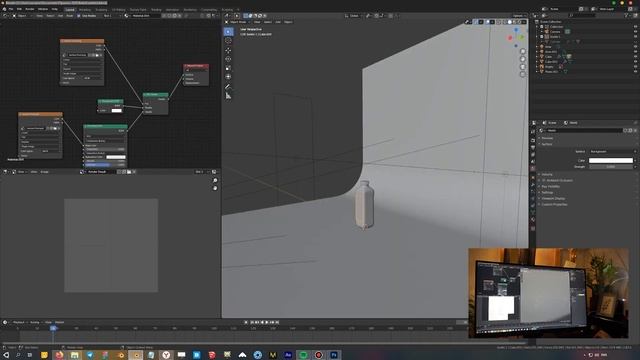Toggle Use Nodes checkbox in node editor

coord(79,16)
